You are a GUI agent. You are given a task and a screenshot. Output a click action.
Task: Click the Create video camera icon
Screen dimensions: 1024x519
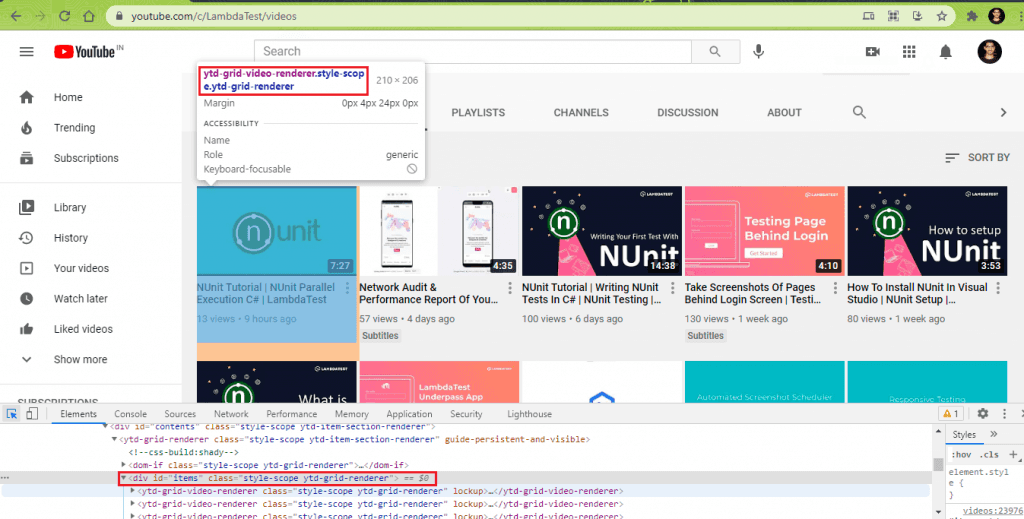click(x=872, y=52)
